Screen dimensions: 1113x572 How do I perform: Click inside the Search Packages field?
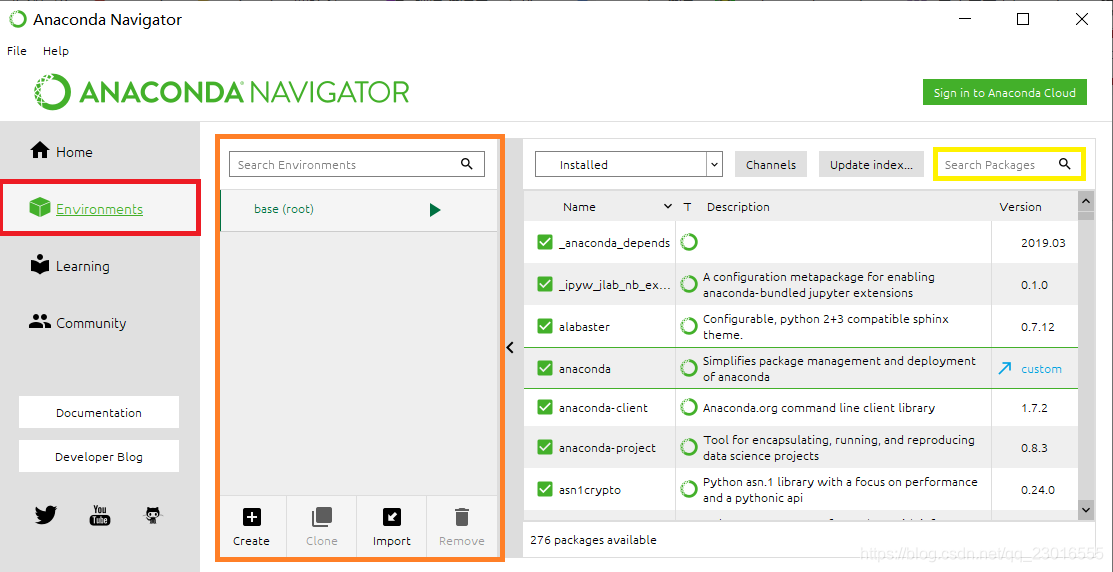1007,164
